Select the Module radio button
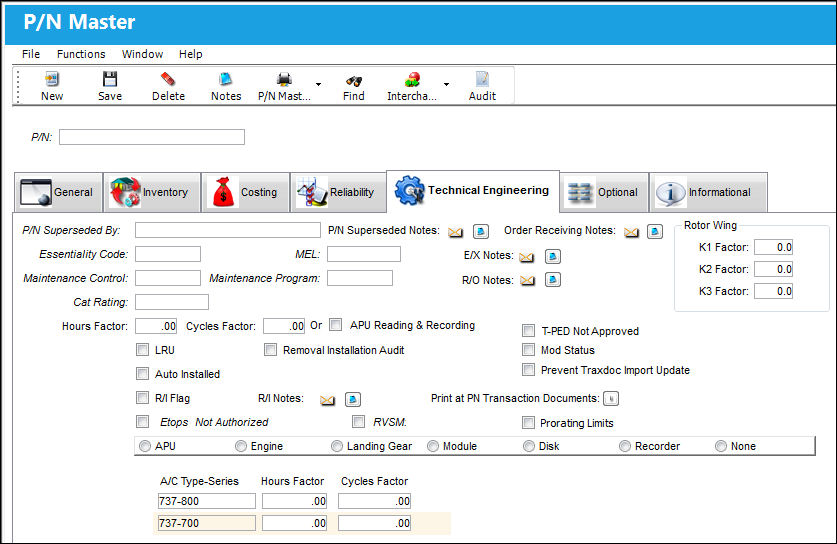Screen dimensions: 837x544 tap(433, 446)
